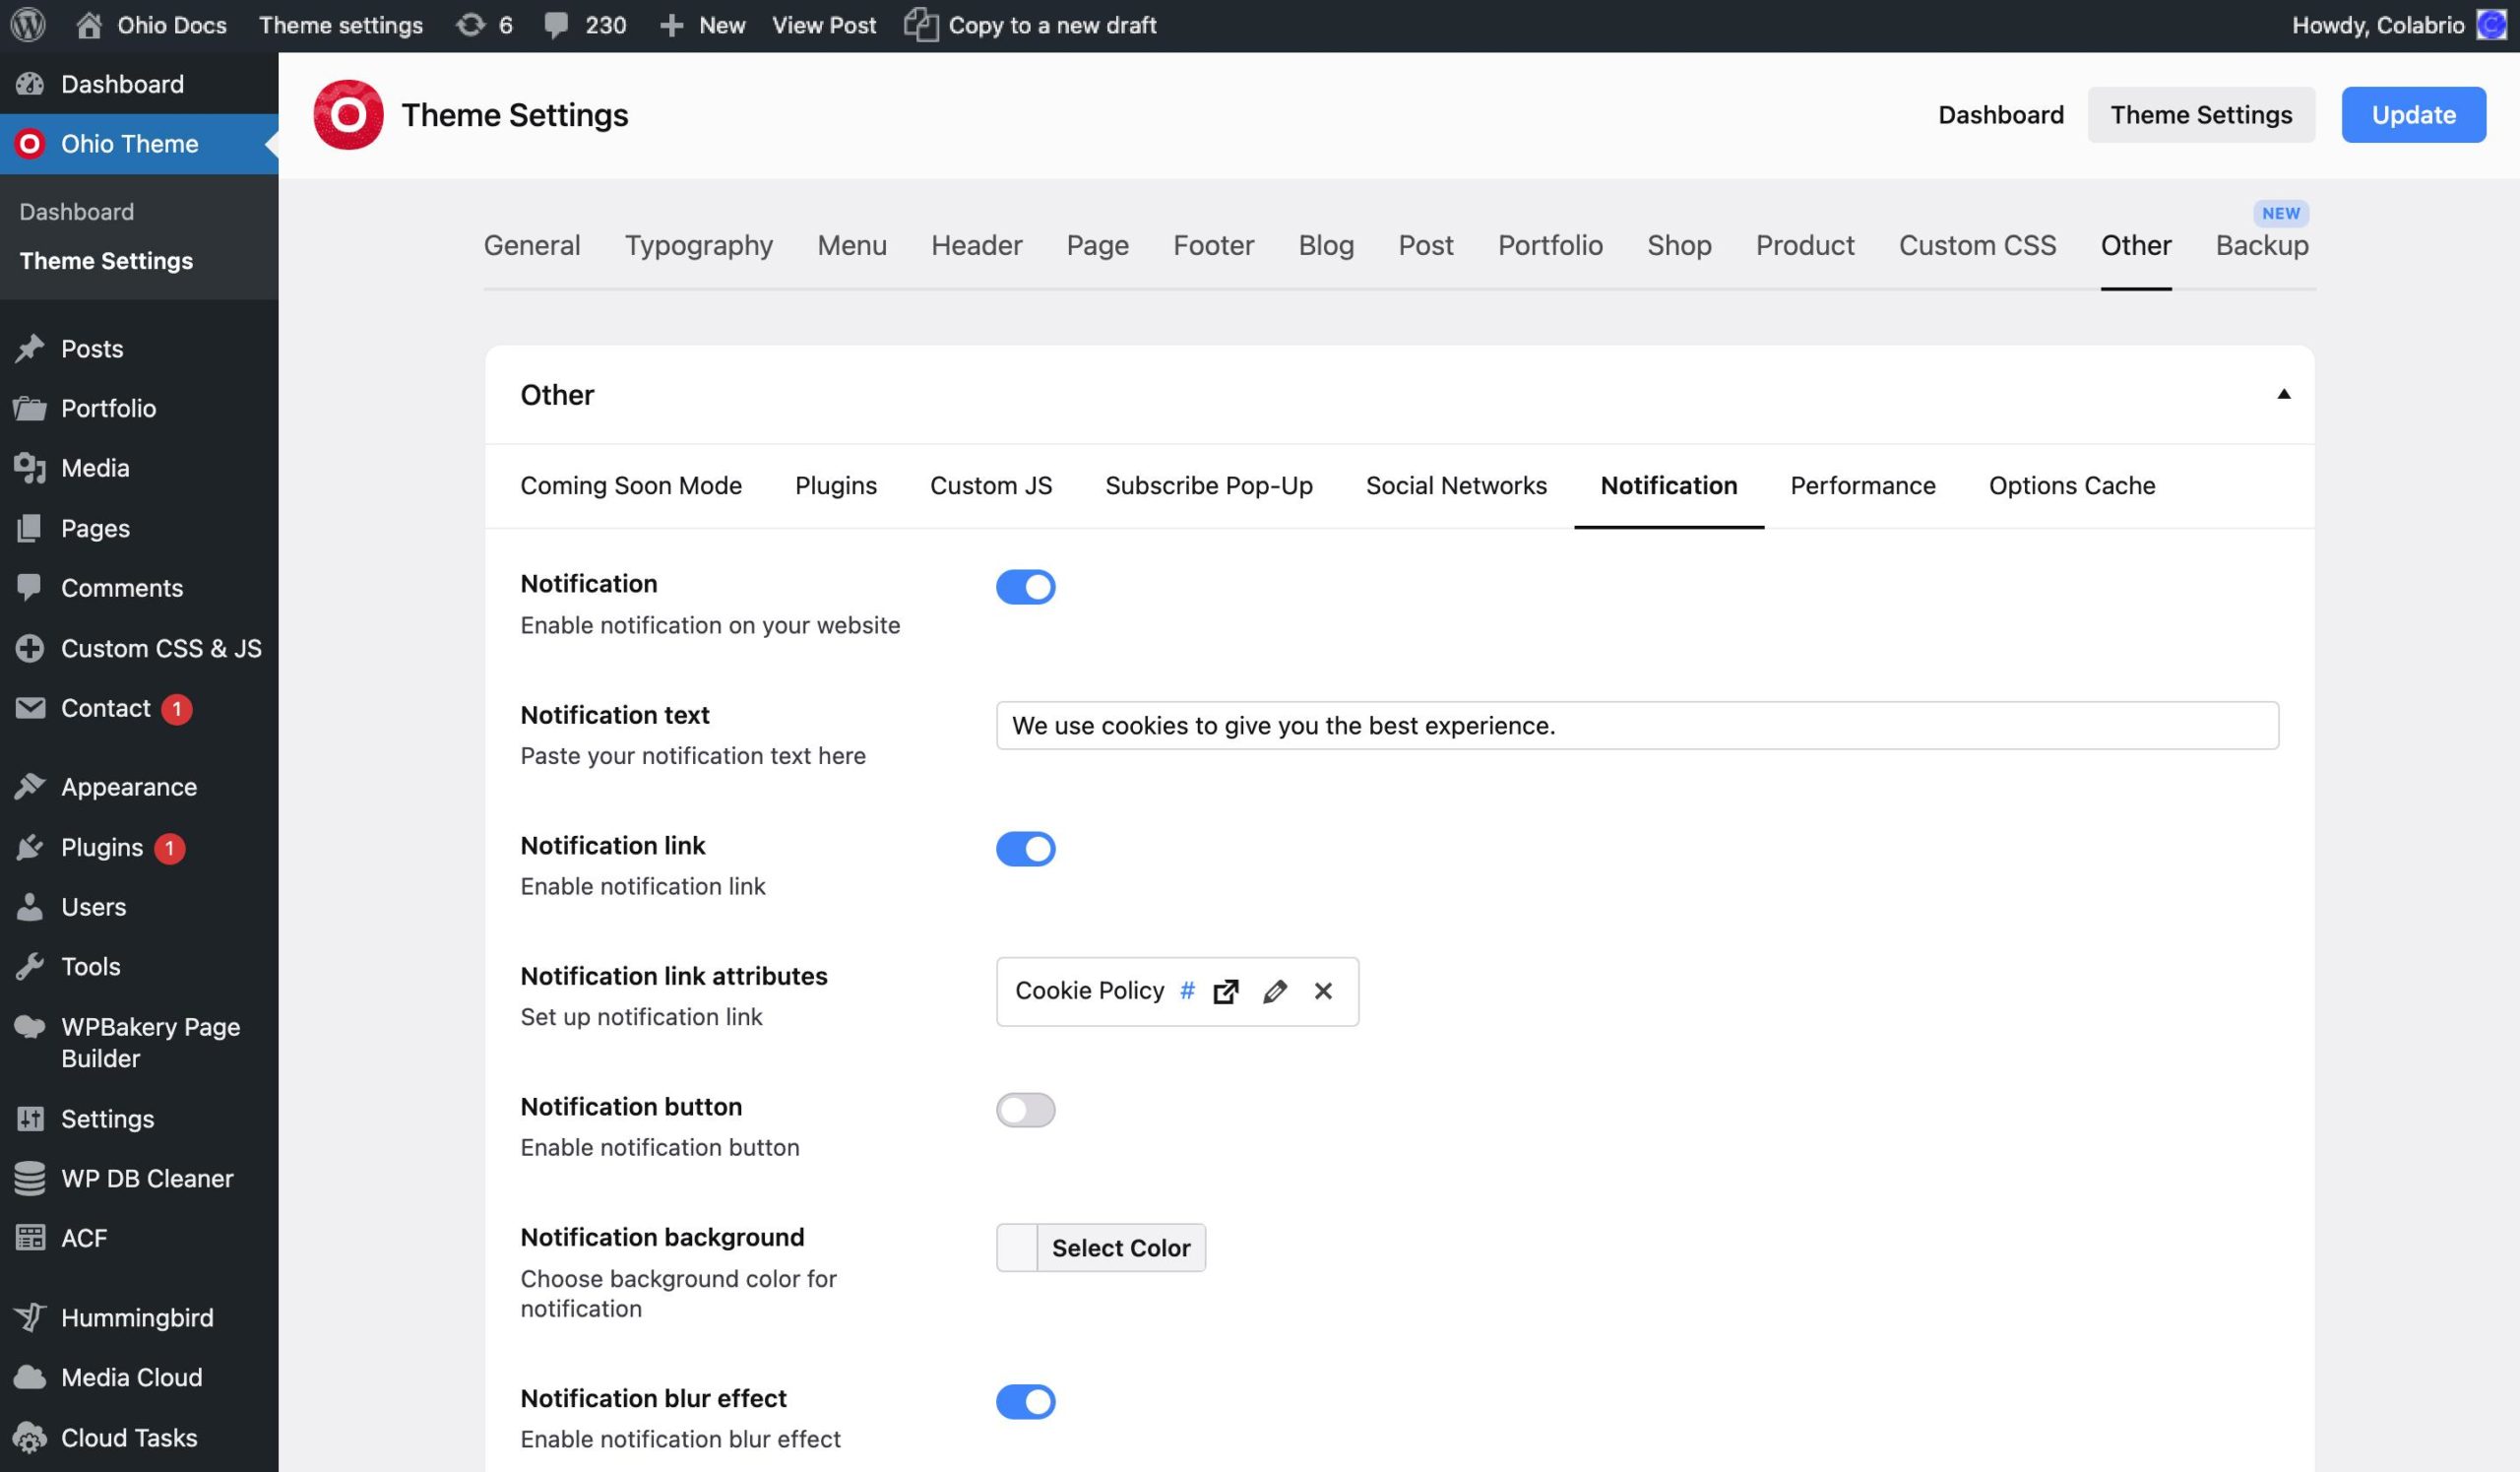Screen dimensions: 2520x1472
Task: Click the Select Color button
Action: [1121, 1248]
